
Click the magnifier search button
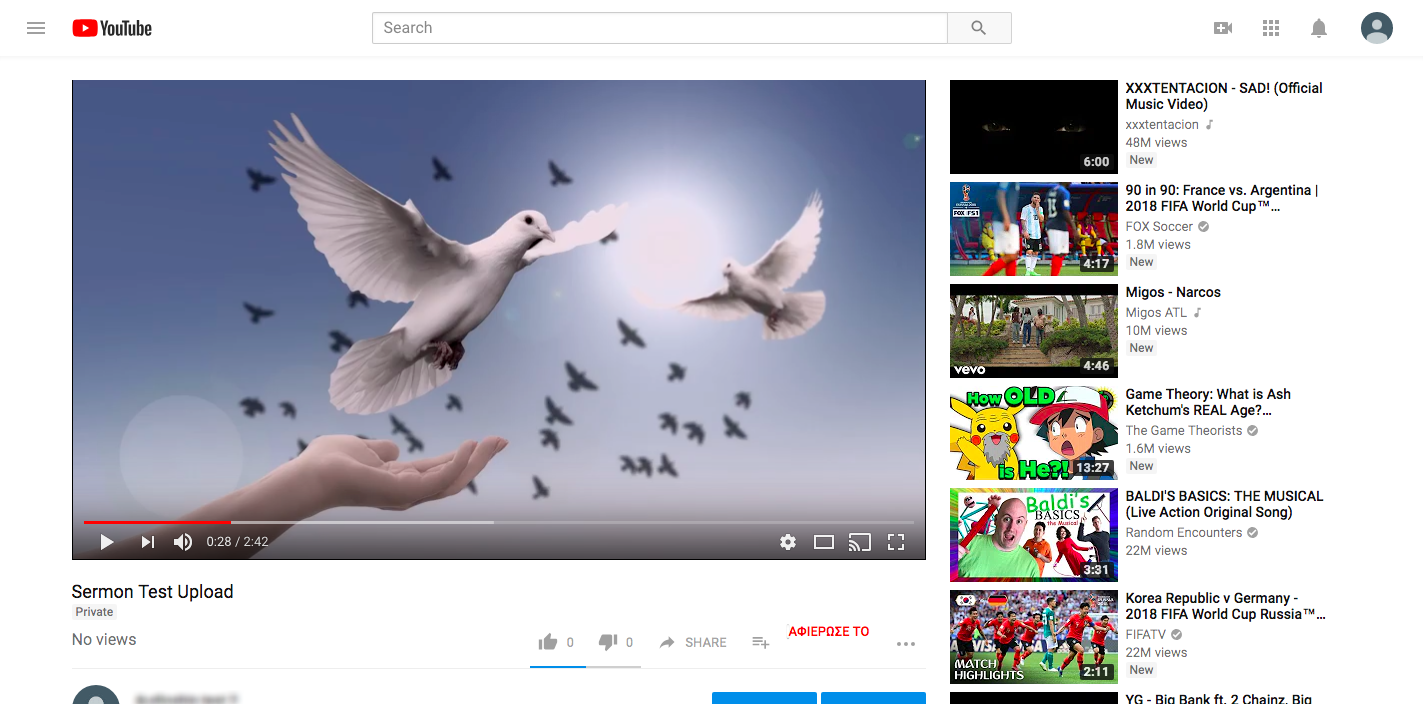pos(979,28)
